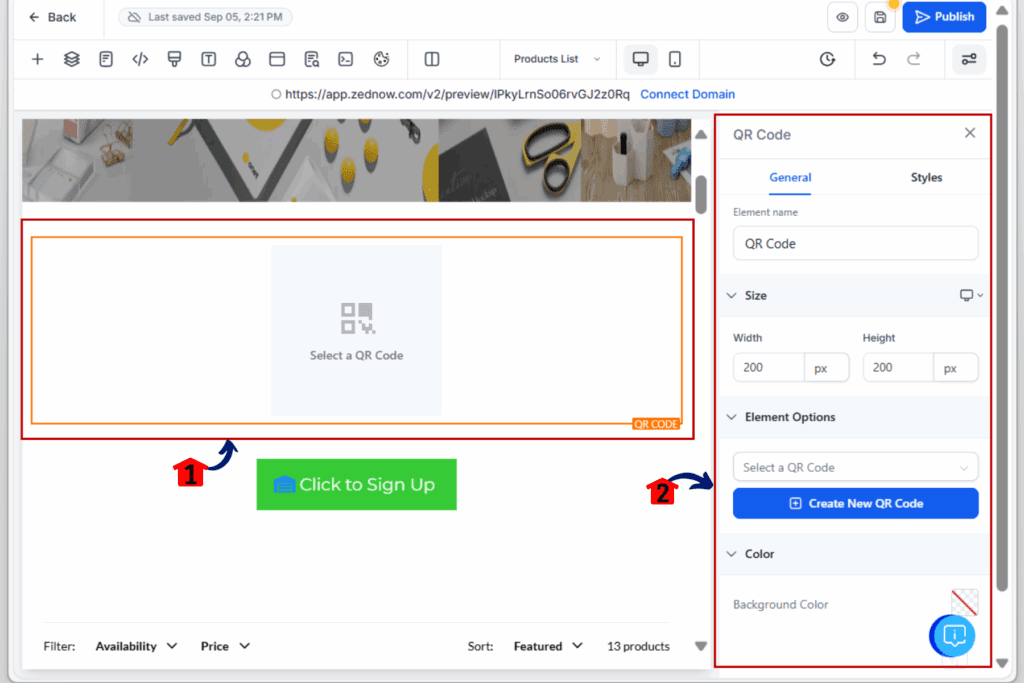Open the help chat bubble icon
This screenshot has height=683, width=1024.
click(953, 635)
